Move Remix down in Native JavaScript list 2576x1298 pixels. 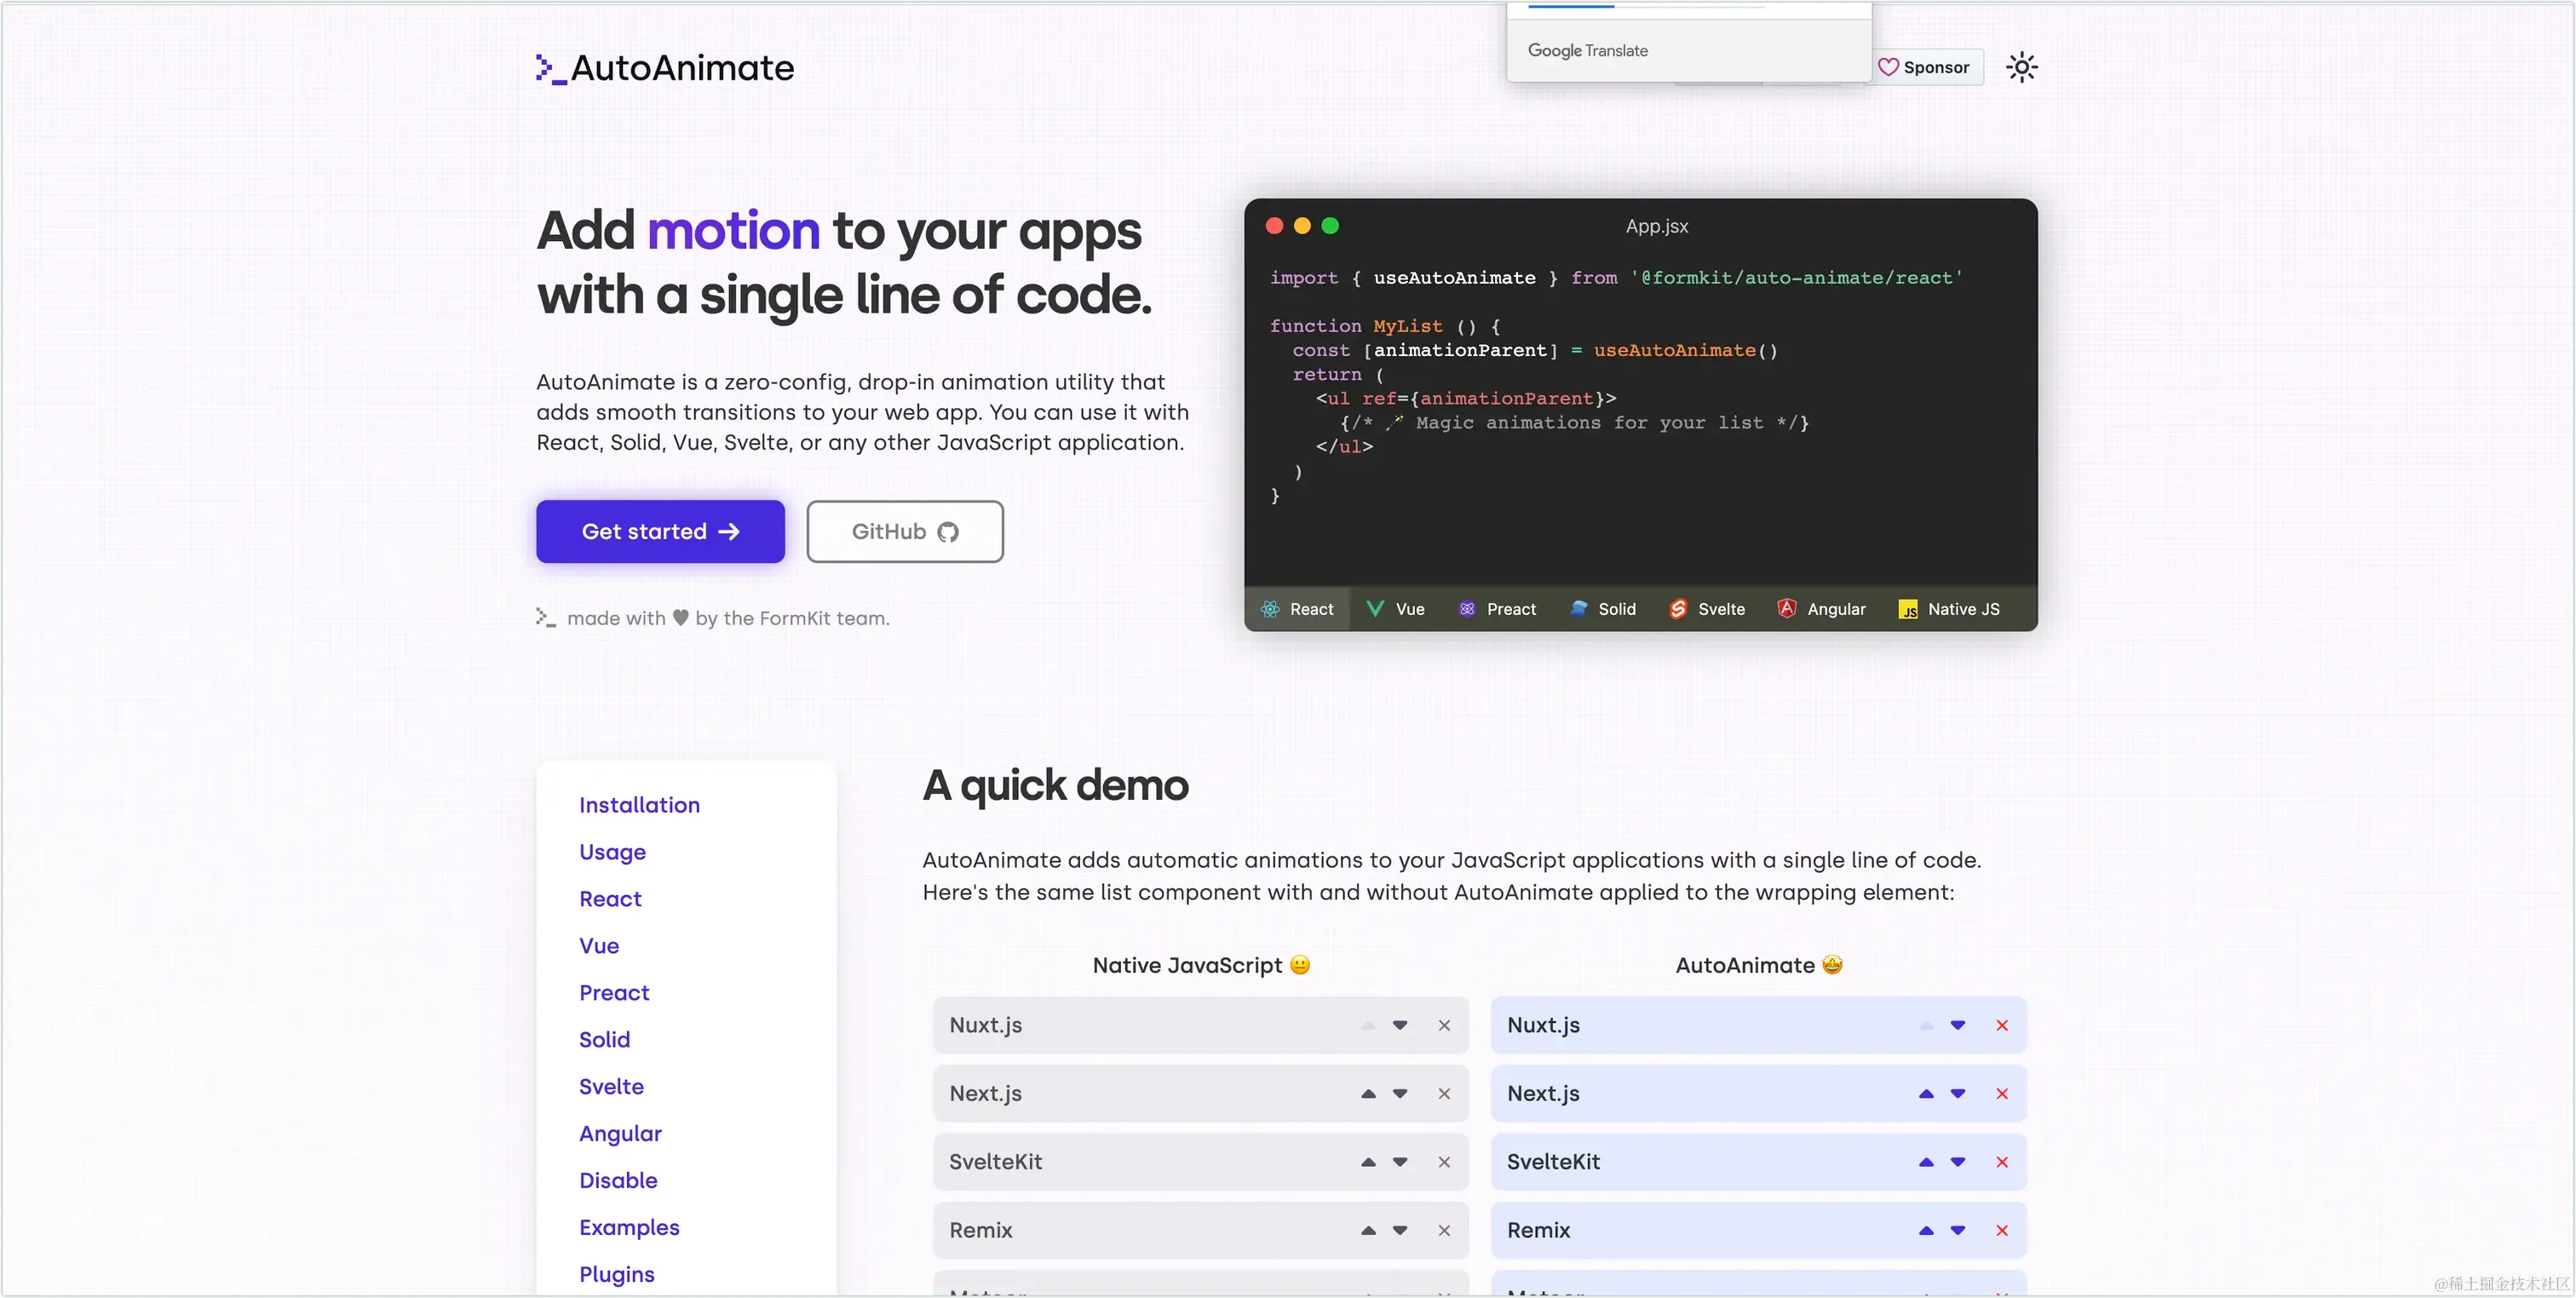coord(1400,1231)
